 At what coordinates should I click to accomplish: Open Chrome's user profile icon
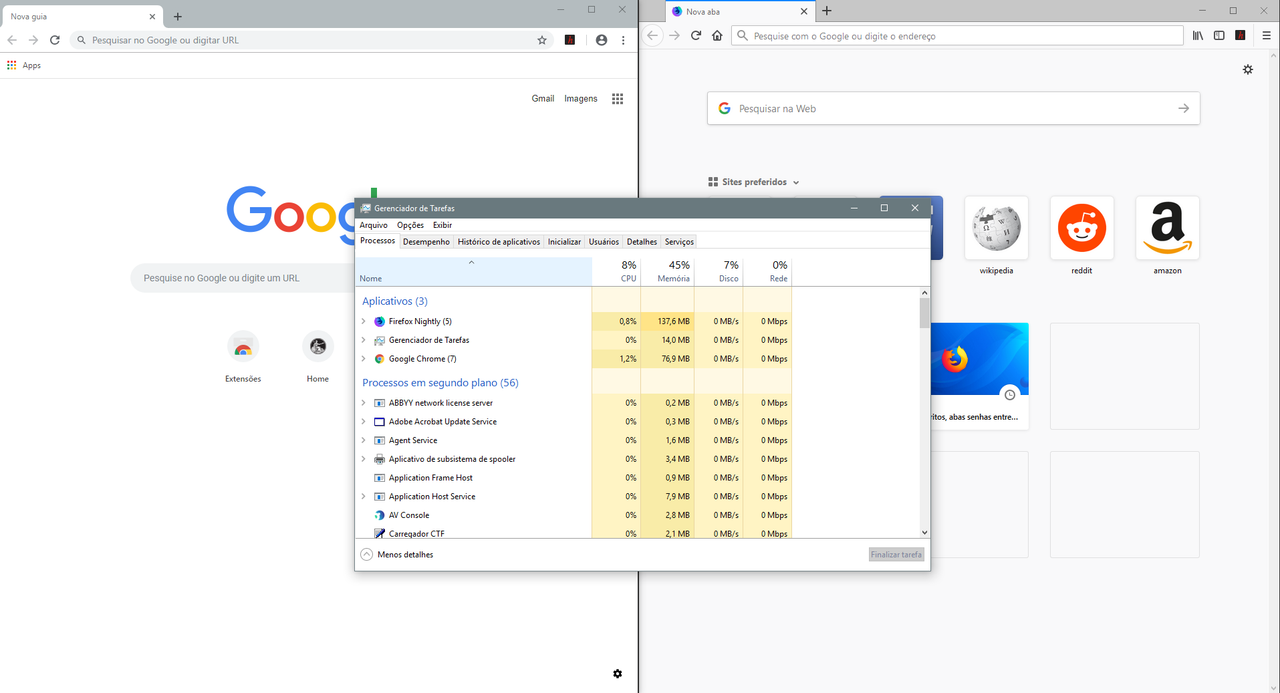coord(601,40)
